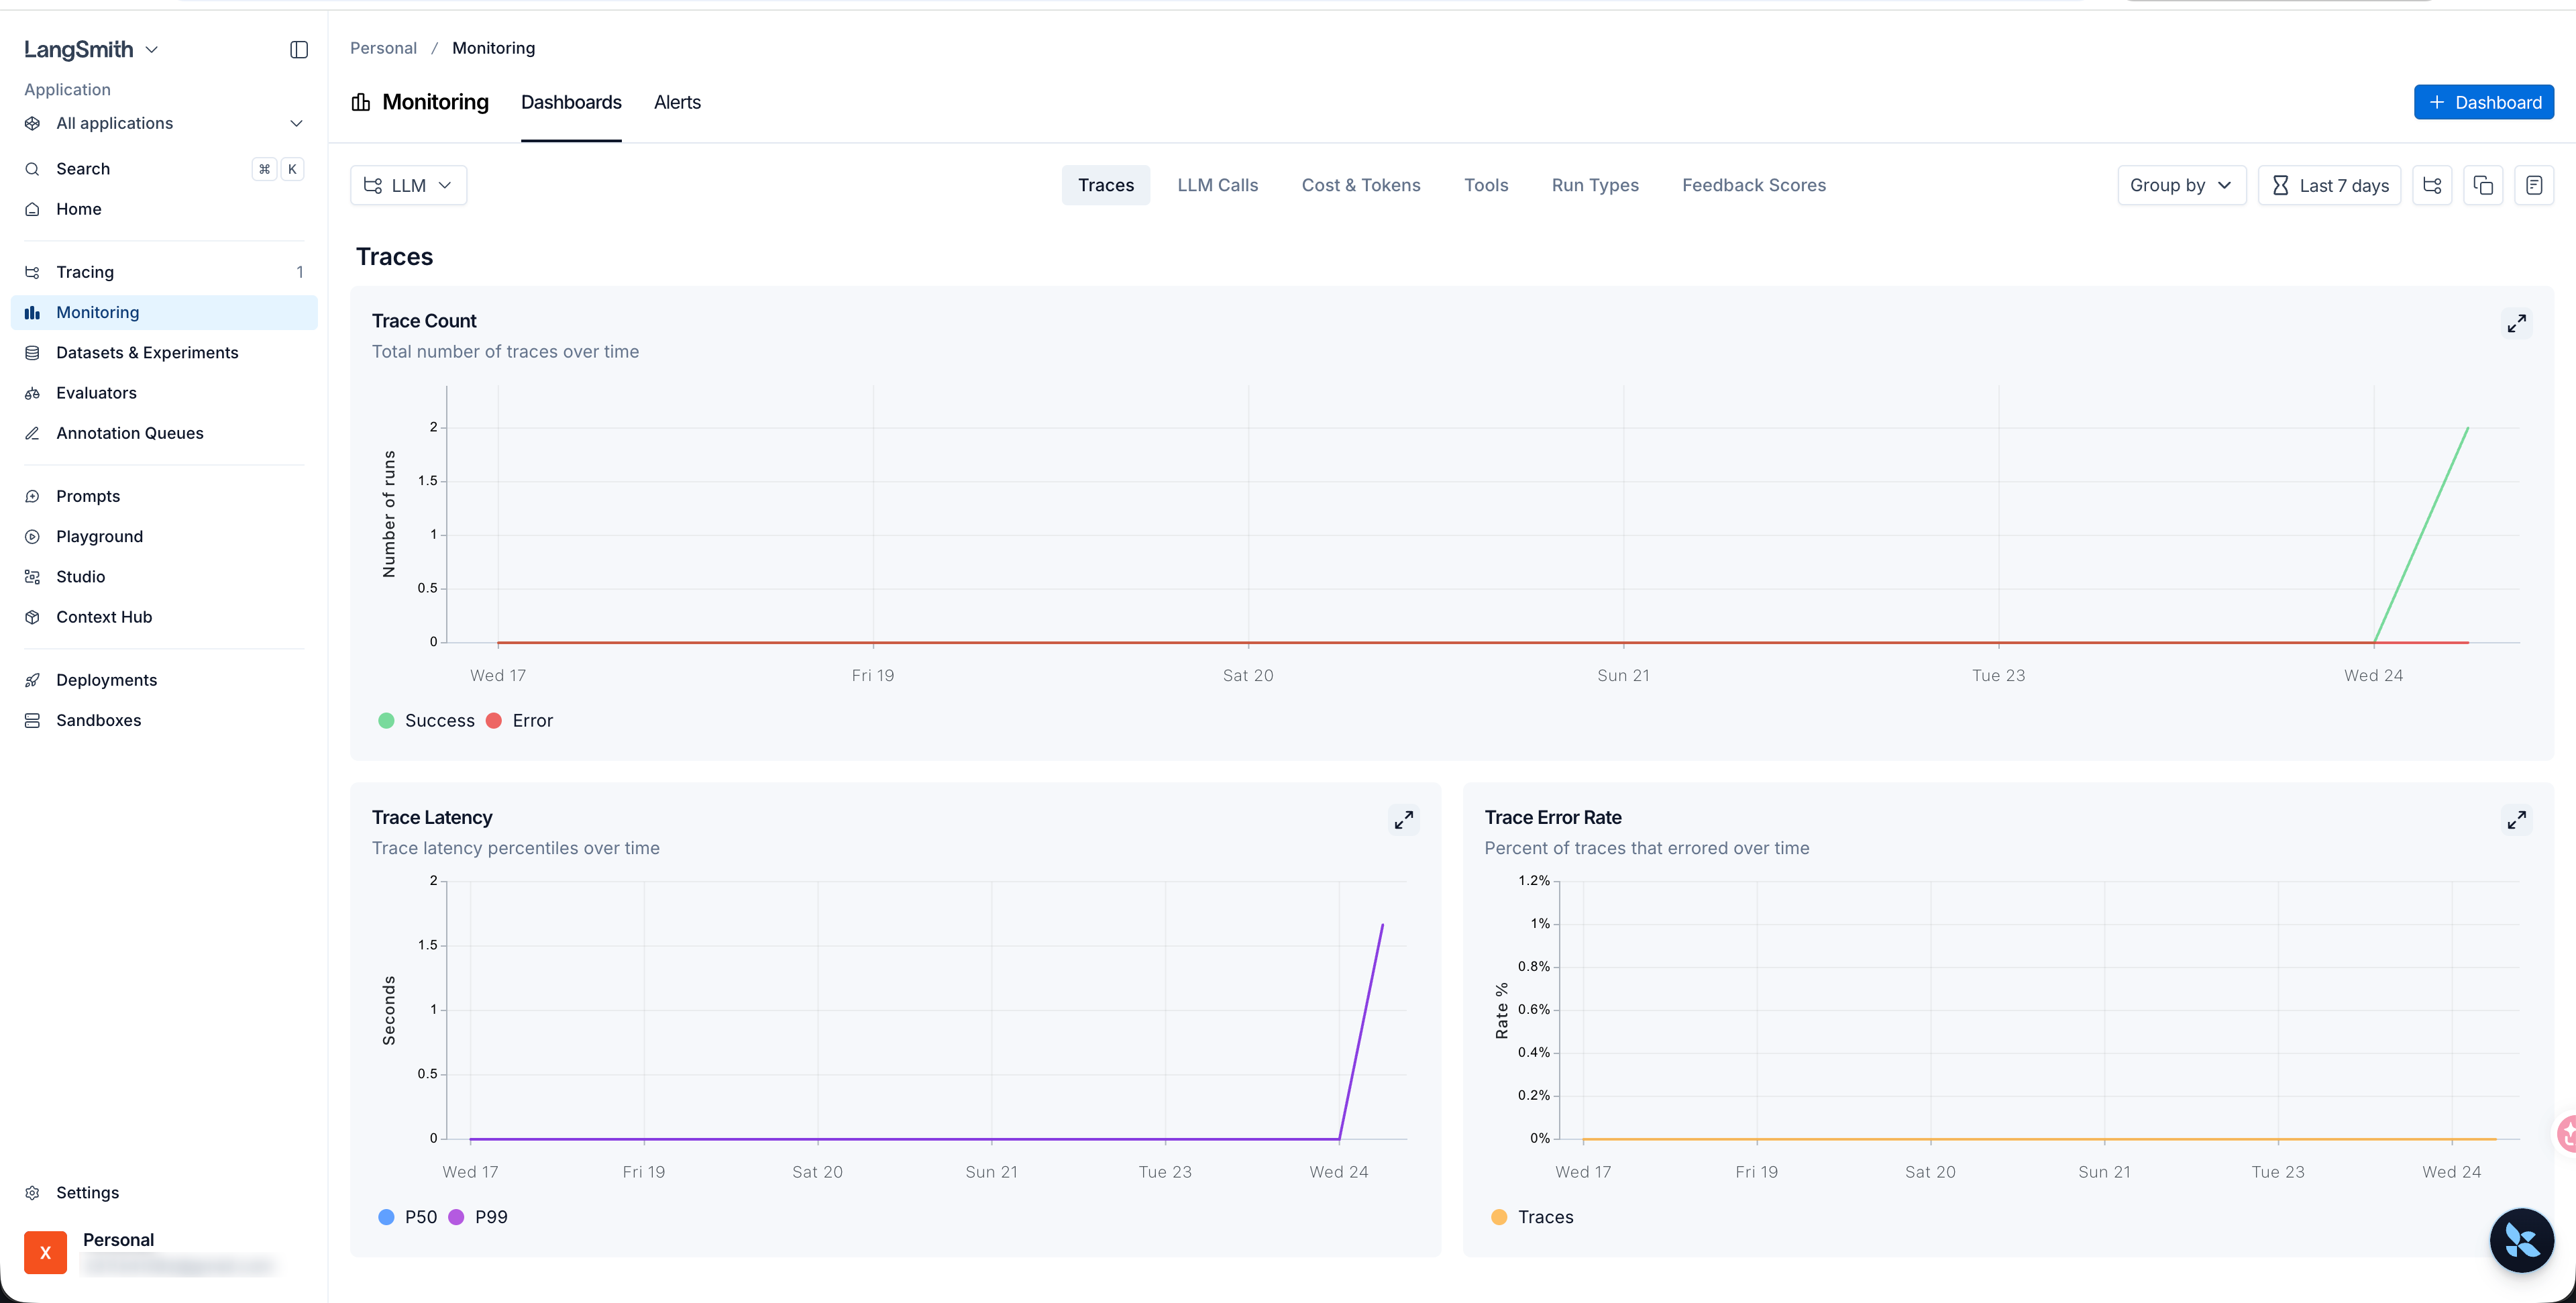
Task: Open the chat assistant floating icon
Action: (2521, 1240)
